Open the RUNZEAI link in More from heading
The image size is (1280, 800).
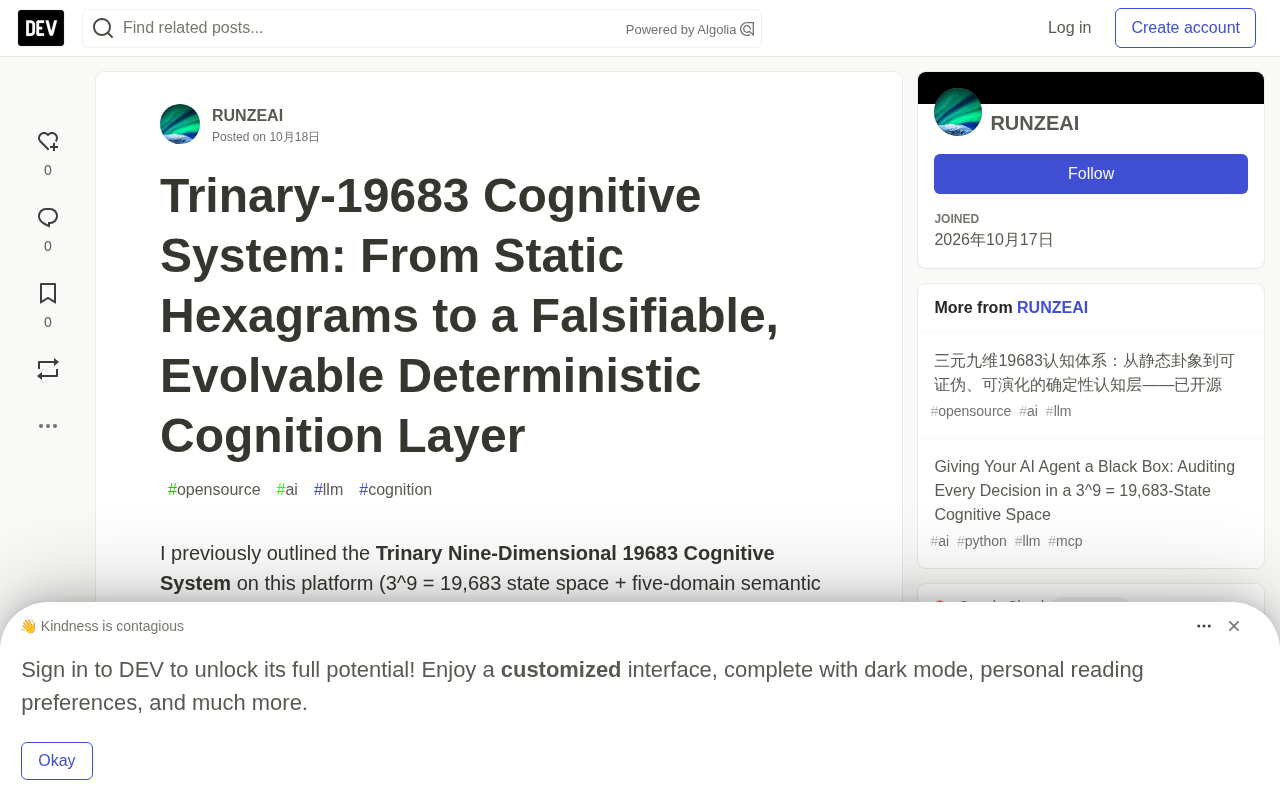(x=1052, y=308)
